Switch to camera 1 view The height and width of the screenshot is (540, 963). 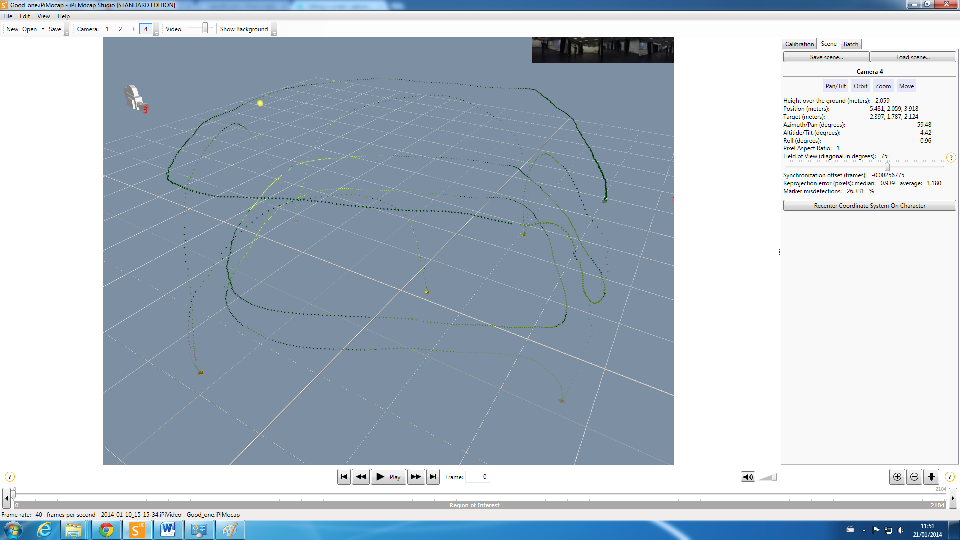click(x=107, y=29)
